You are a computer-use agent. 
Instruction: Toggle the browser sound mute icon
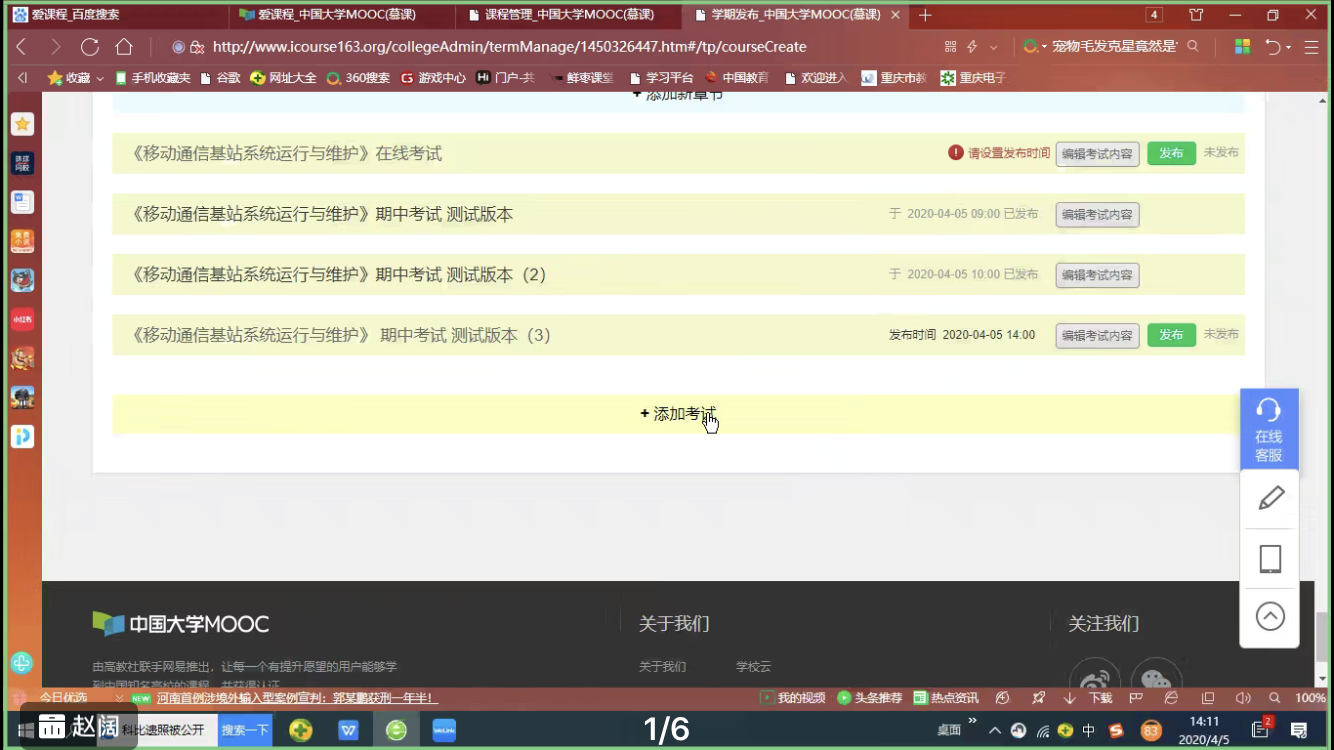pos(1243,698)
